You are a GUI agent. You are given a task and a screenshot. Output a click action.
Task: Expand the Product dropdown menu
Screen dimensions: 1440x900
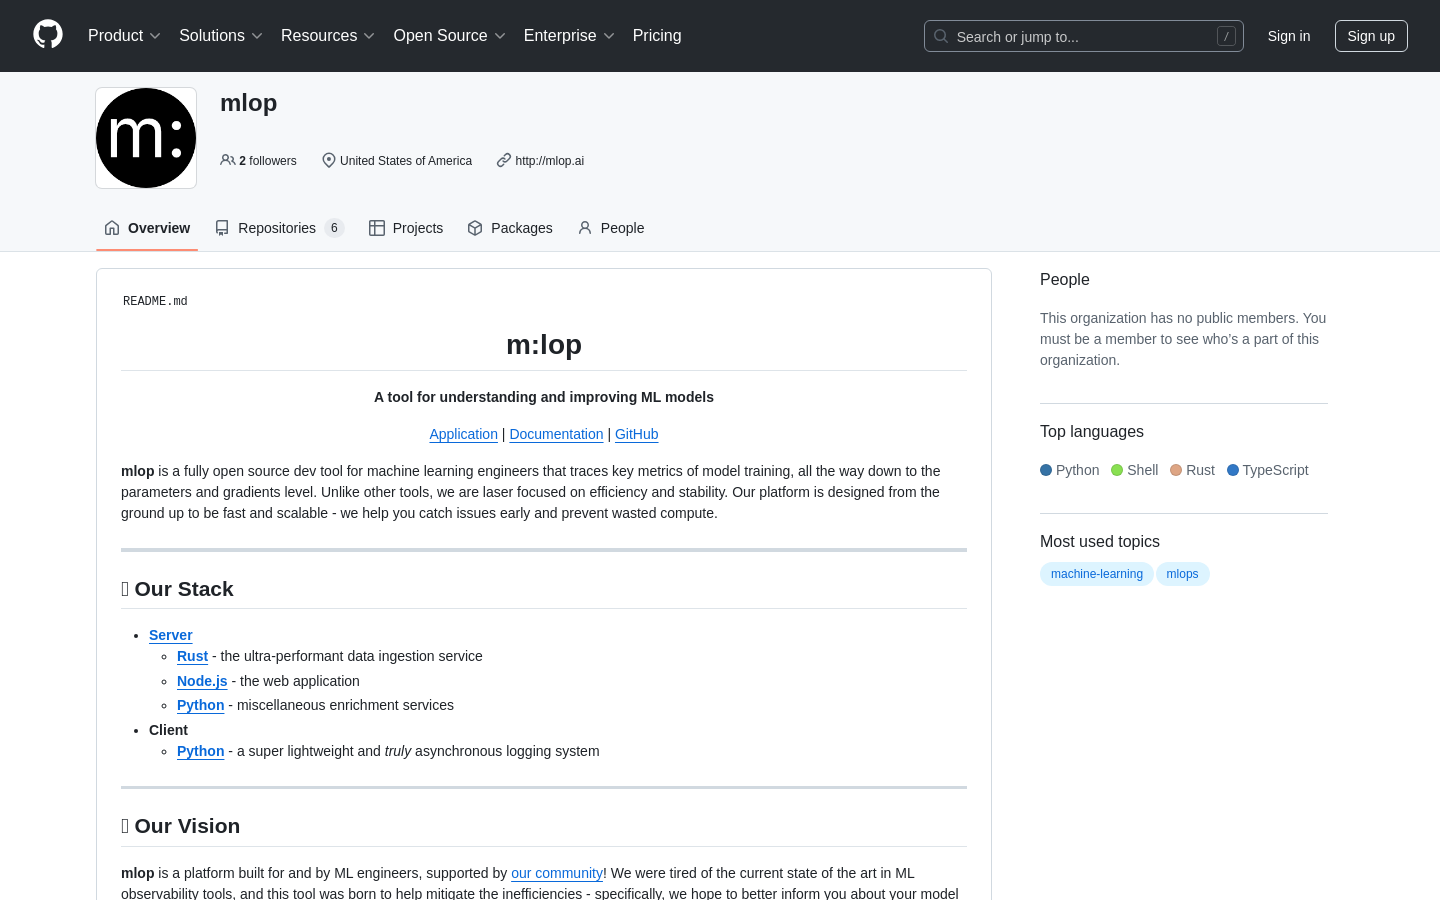tap(124, 36)
